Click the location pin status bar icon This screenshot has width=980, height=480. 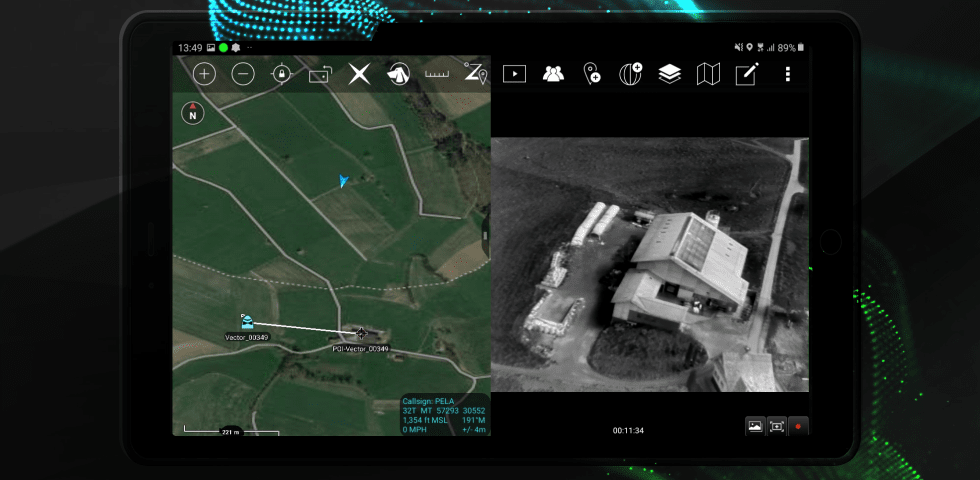click(x=750, y=48)
